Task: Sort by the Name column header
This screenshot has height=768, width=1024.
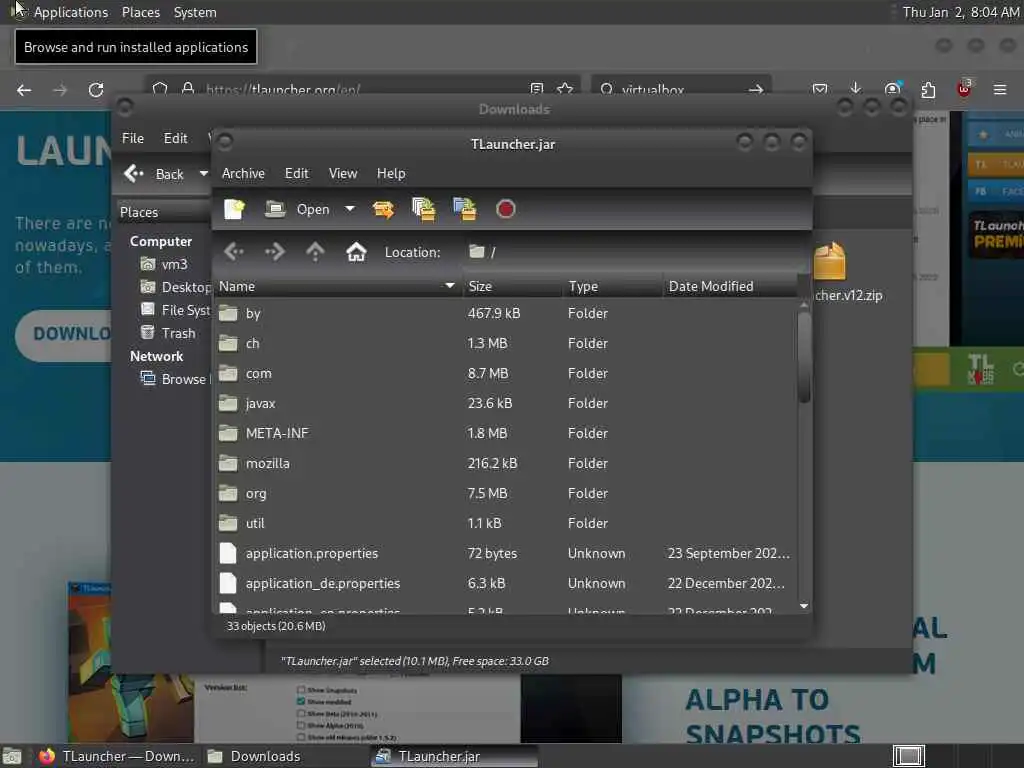Action: [x=337, y=286]
